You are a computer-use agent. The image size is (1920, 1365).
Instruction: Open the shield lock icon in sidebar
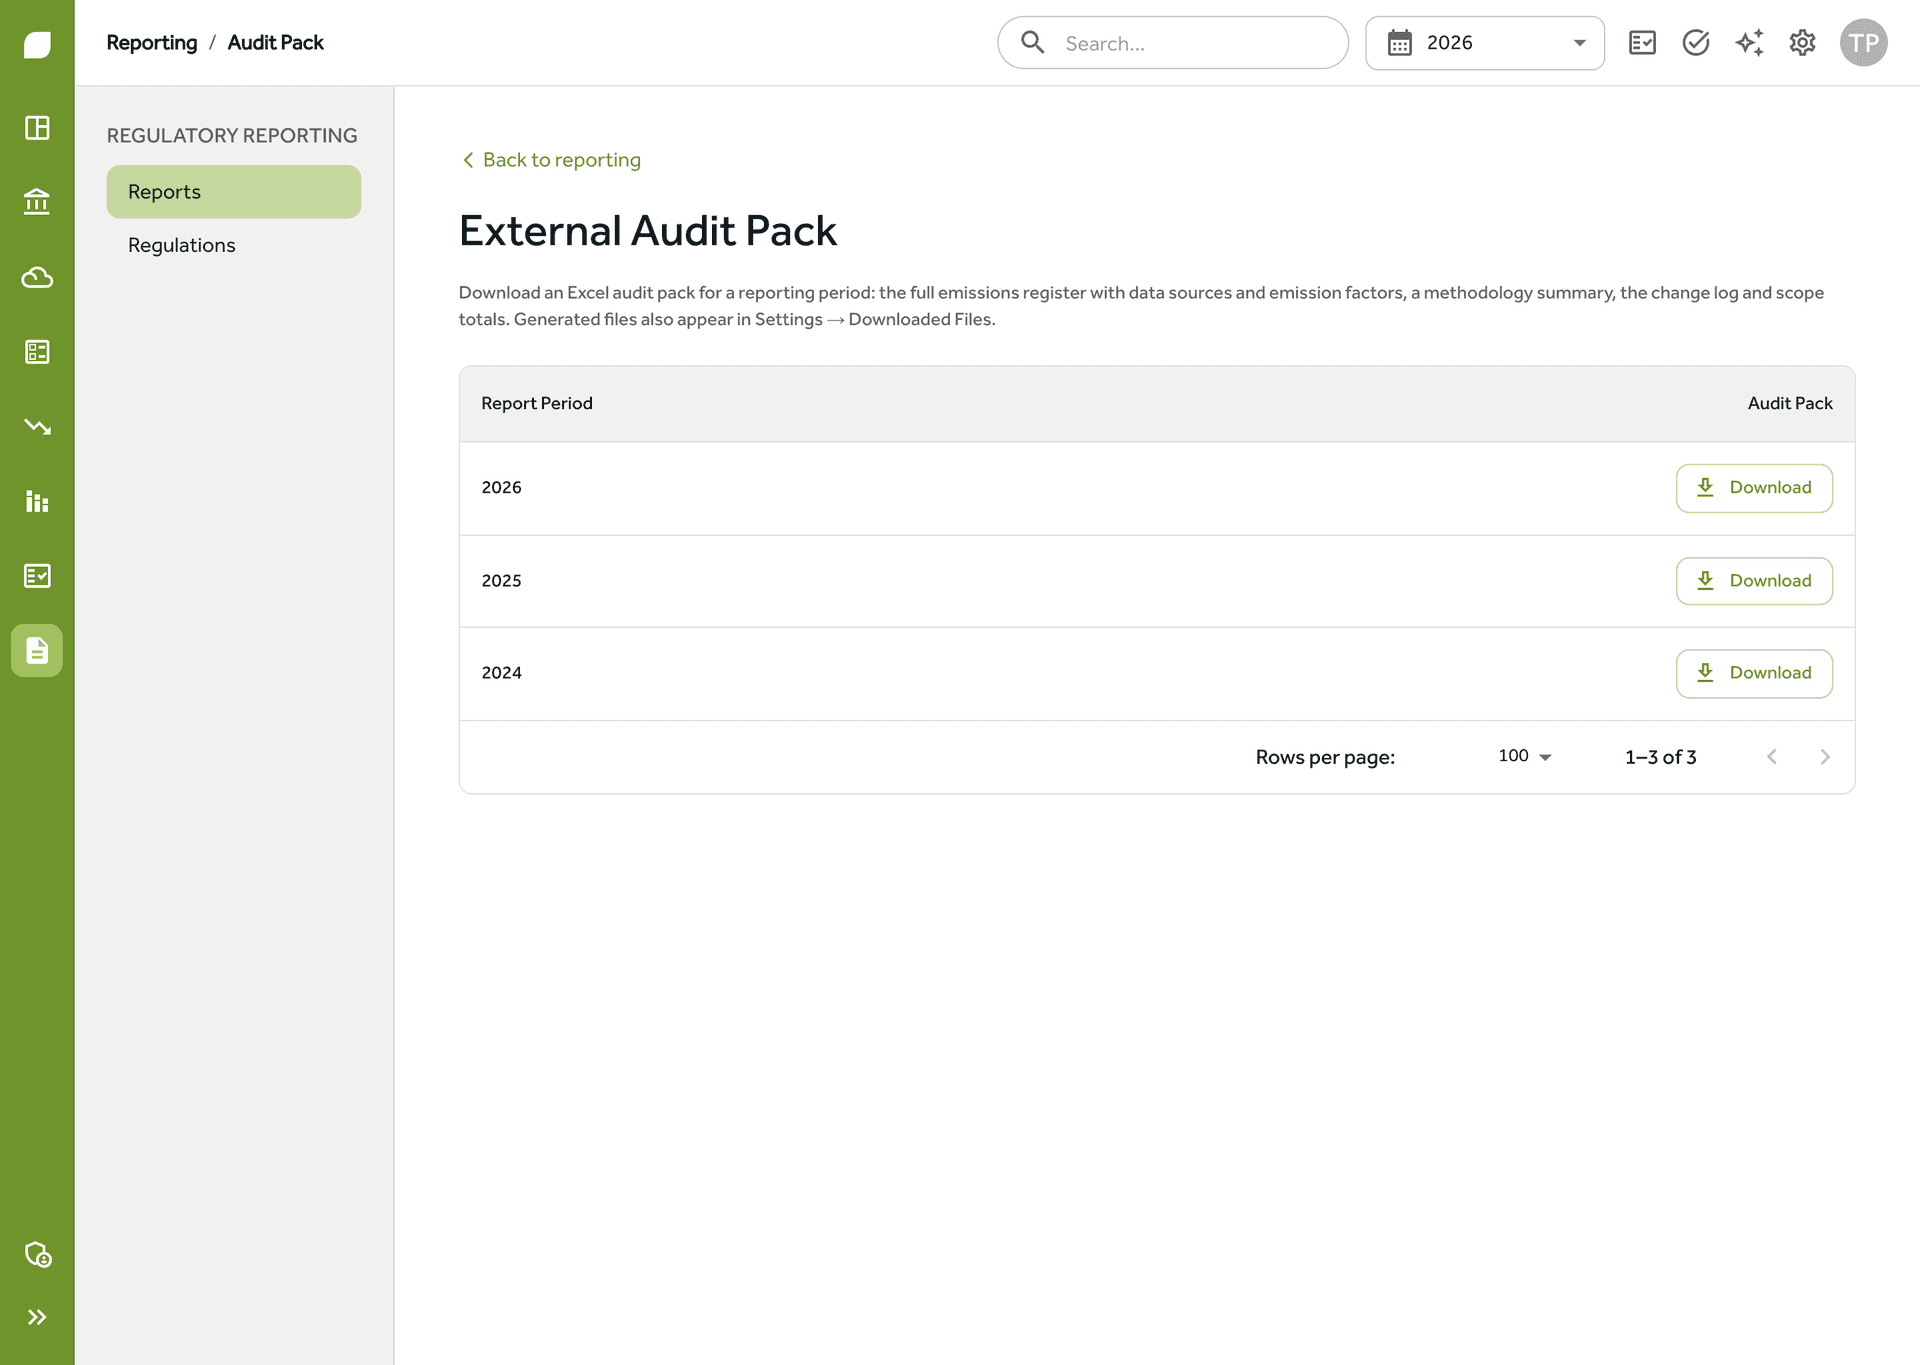coord(37,1254)
